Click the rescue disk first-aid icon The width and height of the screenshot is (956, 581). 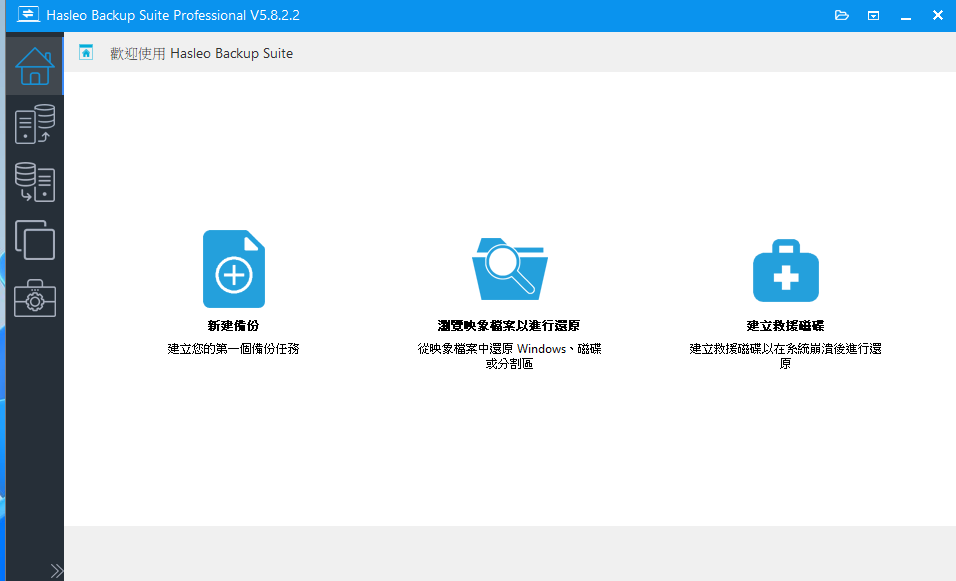coord(785,270)
